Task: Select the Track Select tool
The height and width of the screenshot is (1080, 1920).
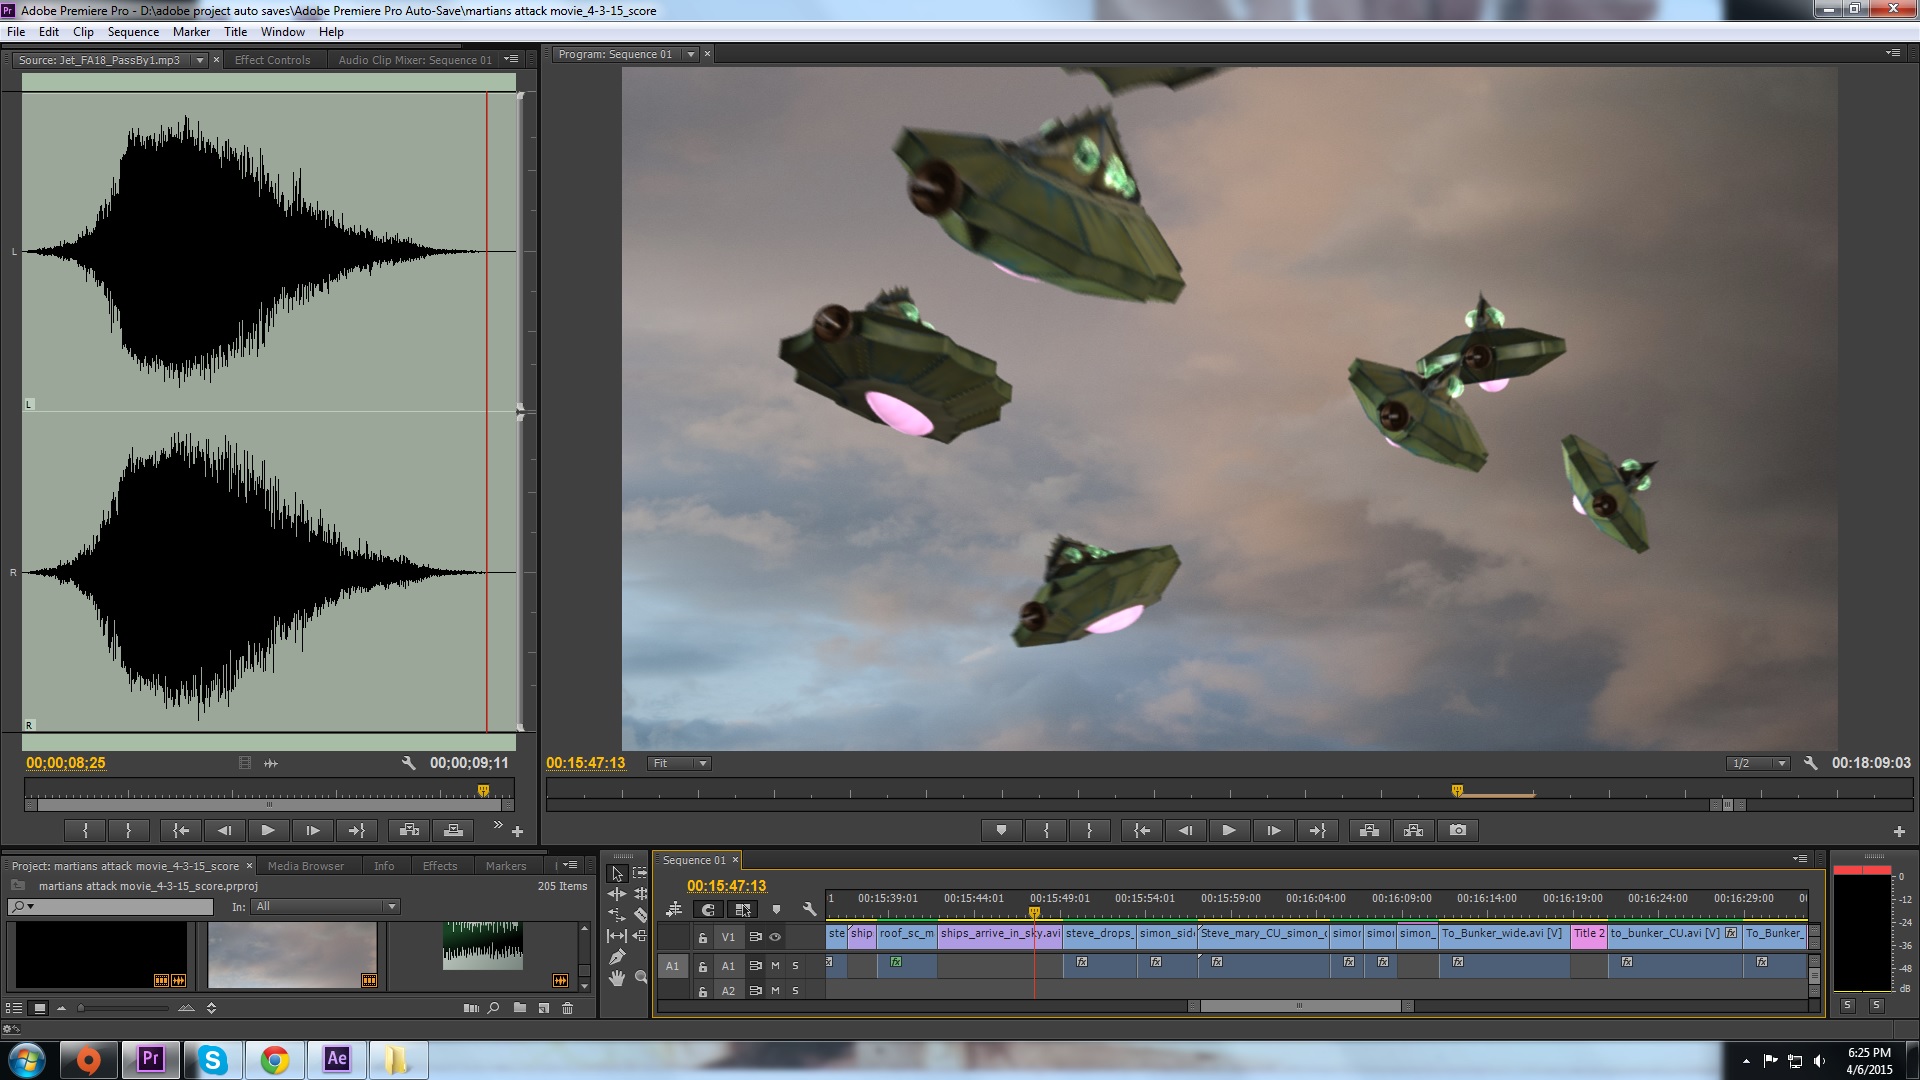Action: [640, 874]
